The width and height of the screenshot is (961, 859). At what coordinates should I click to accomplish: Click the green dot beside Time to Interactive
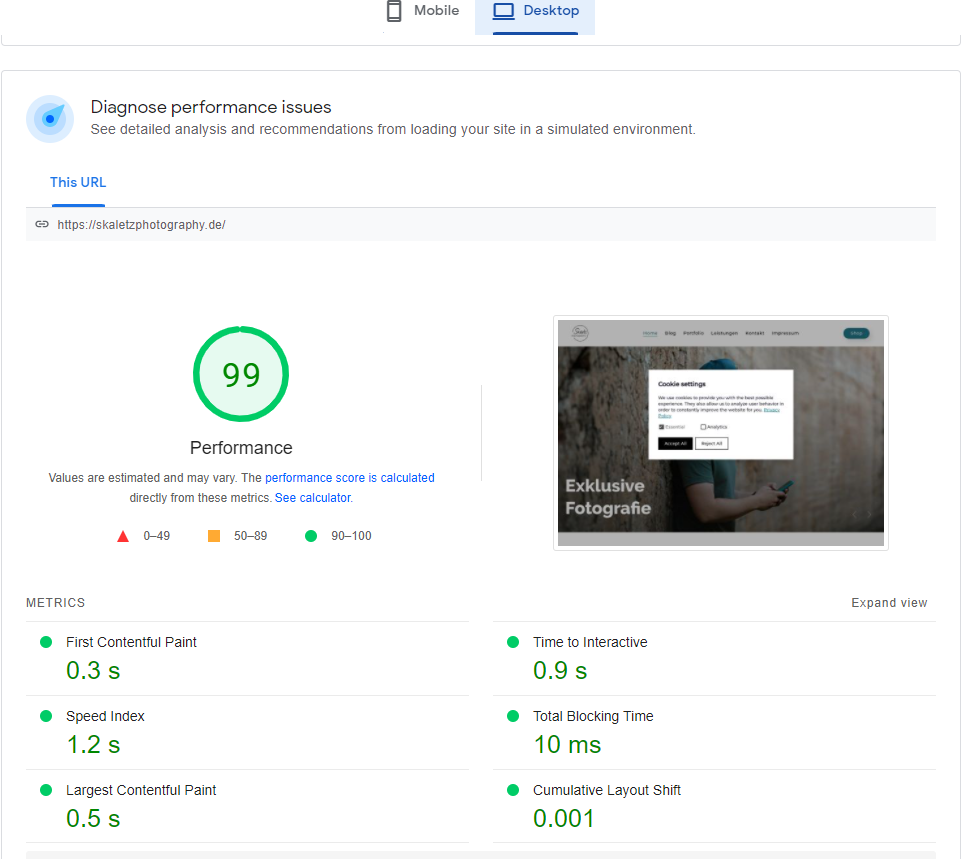pyautogui.click(x=513, y=642)
